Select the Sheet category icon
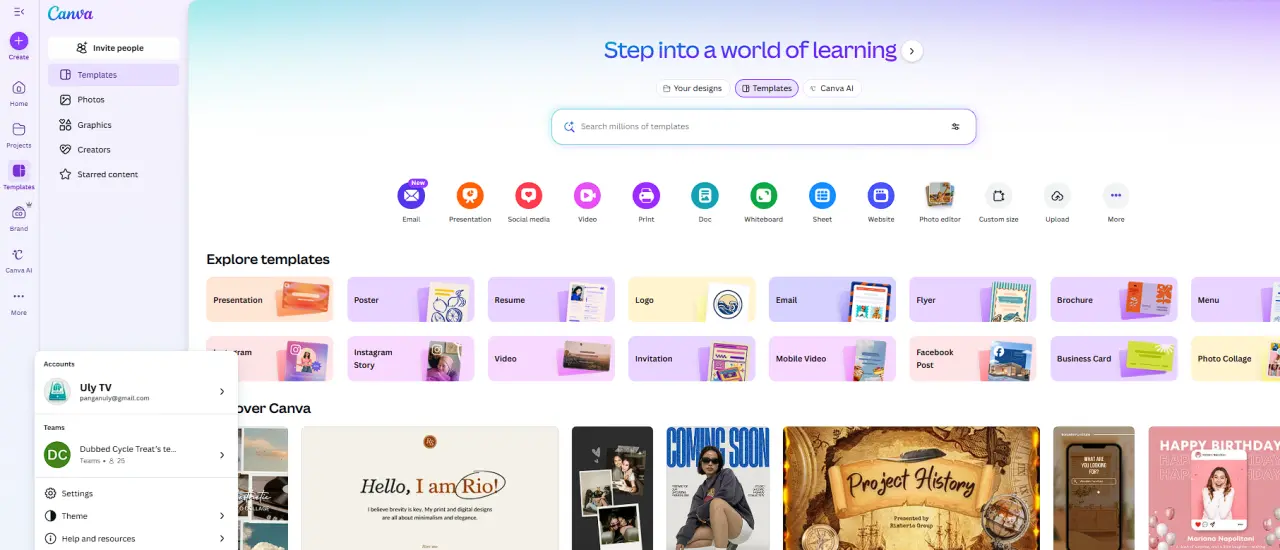This screenshot has width=1280, height=550. pyautogui.click(x=822, y=195)
